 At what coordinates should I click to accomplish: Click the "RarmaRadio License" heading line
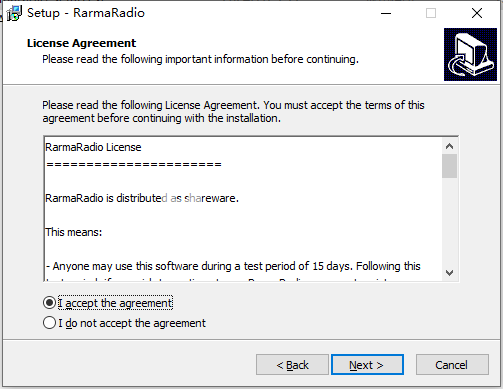(x=93, y=147)
